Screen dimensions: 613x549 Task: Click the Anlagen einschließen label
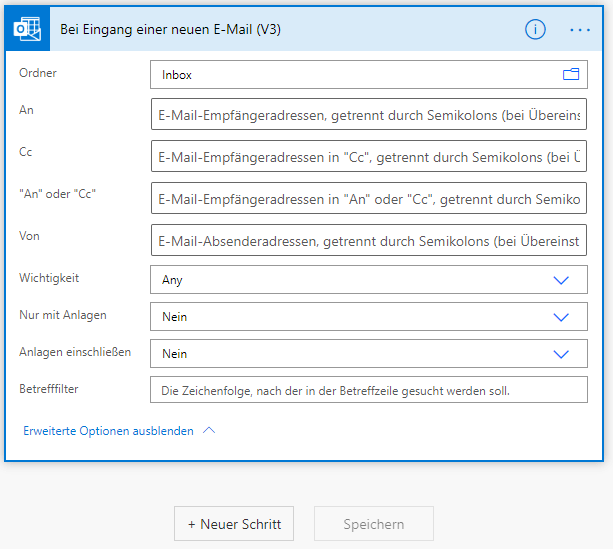click(x=75, y=352)
